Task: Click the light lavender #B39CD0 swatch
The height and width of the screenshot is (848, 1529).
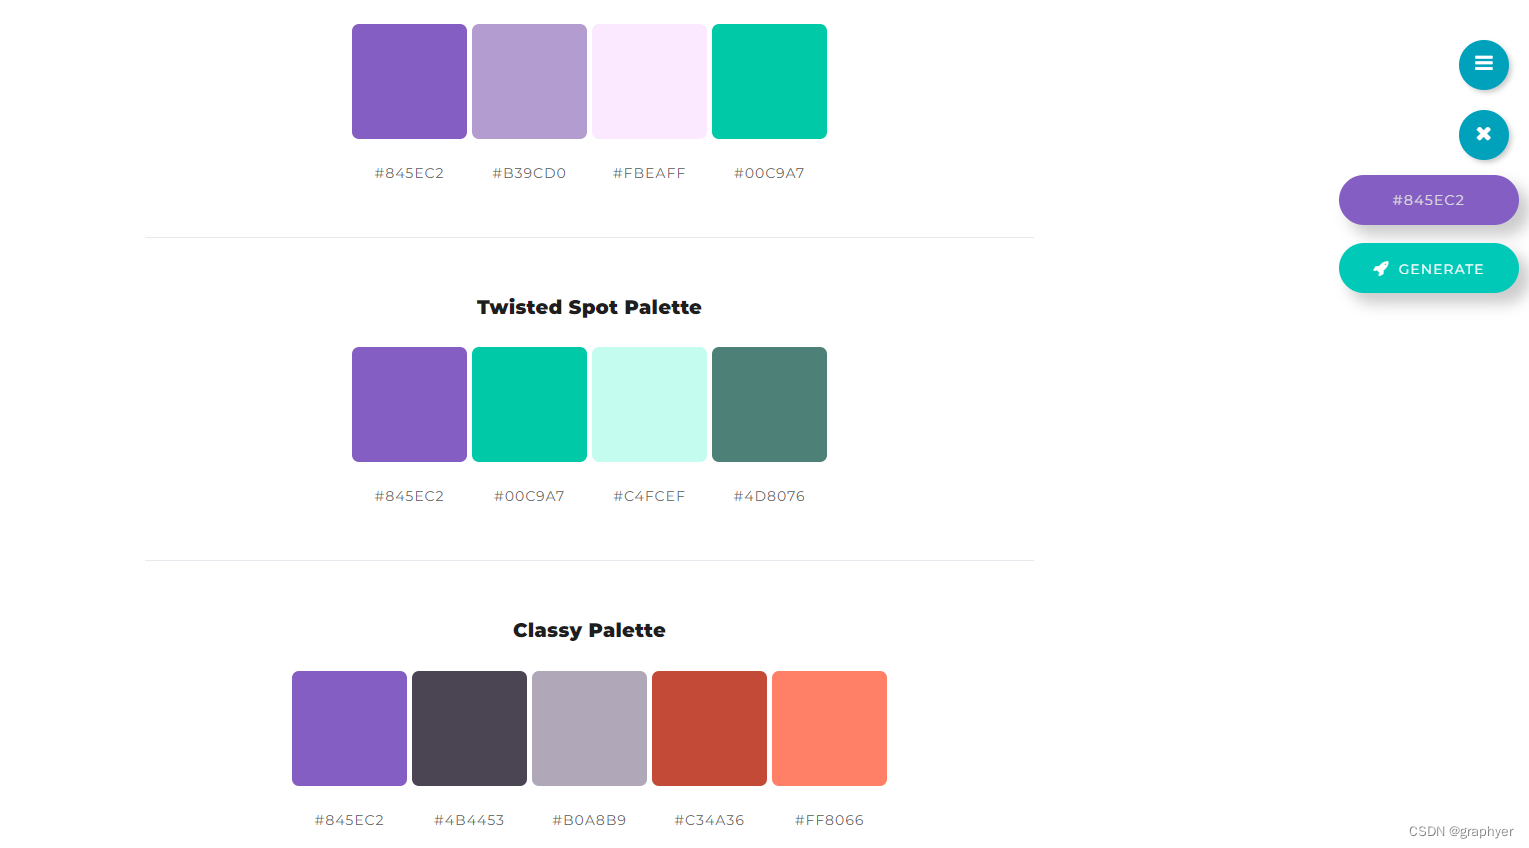Action: [x=529, y=81]
